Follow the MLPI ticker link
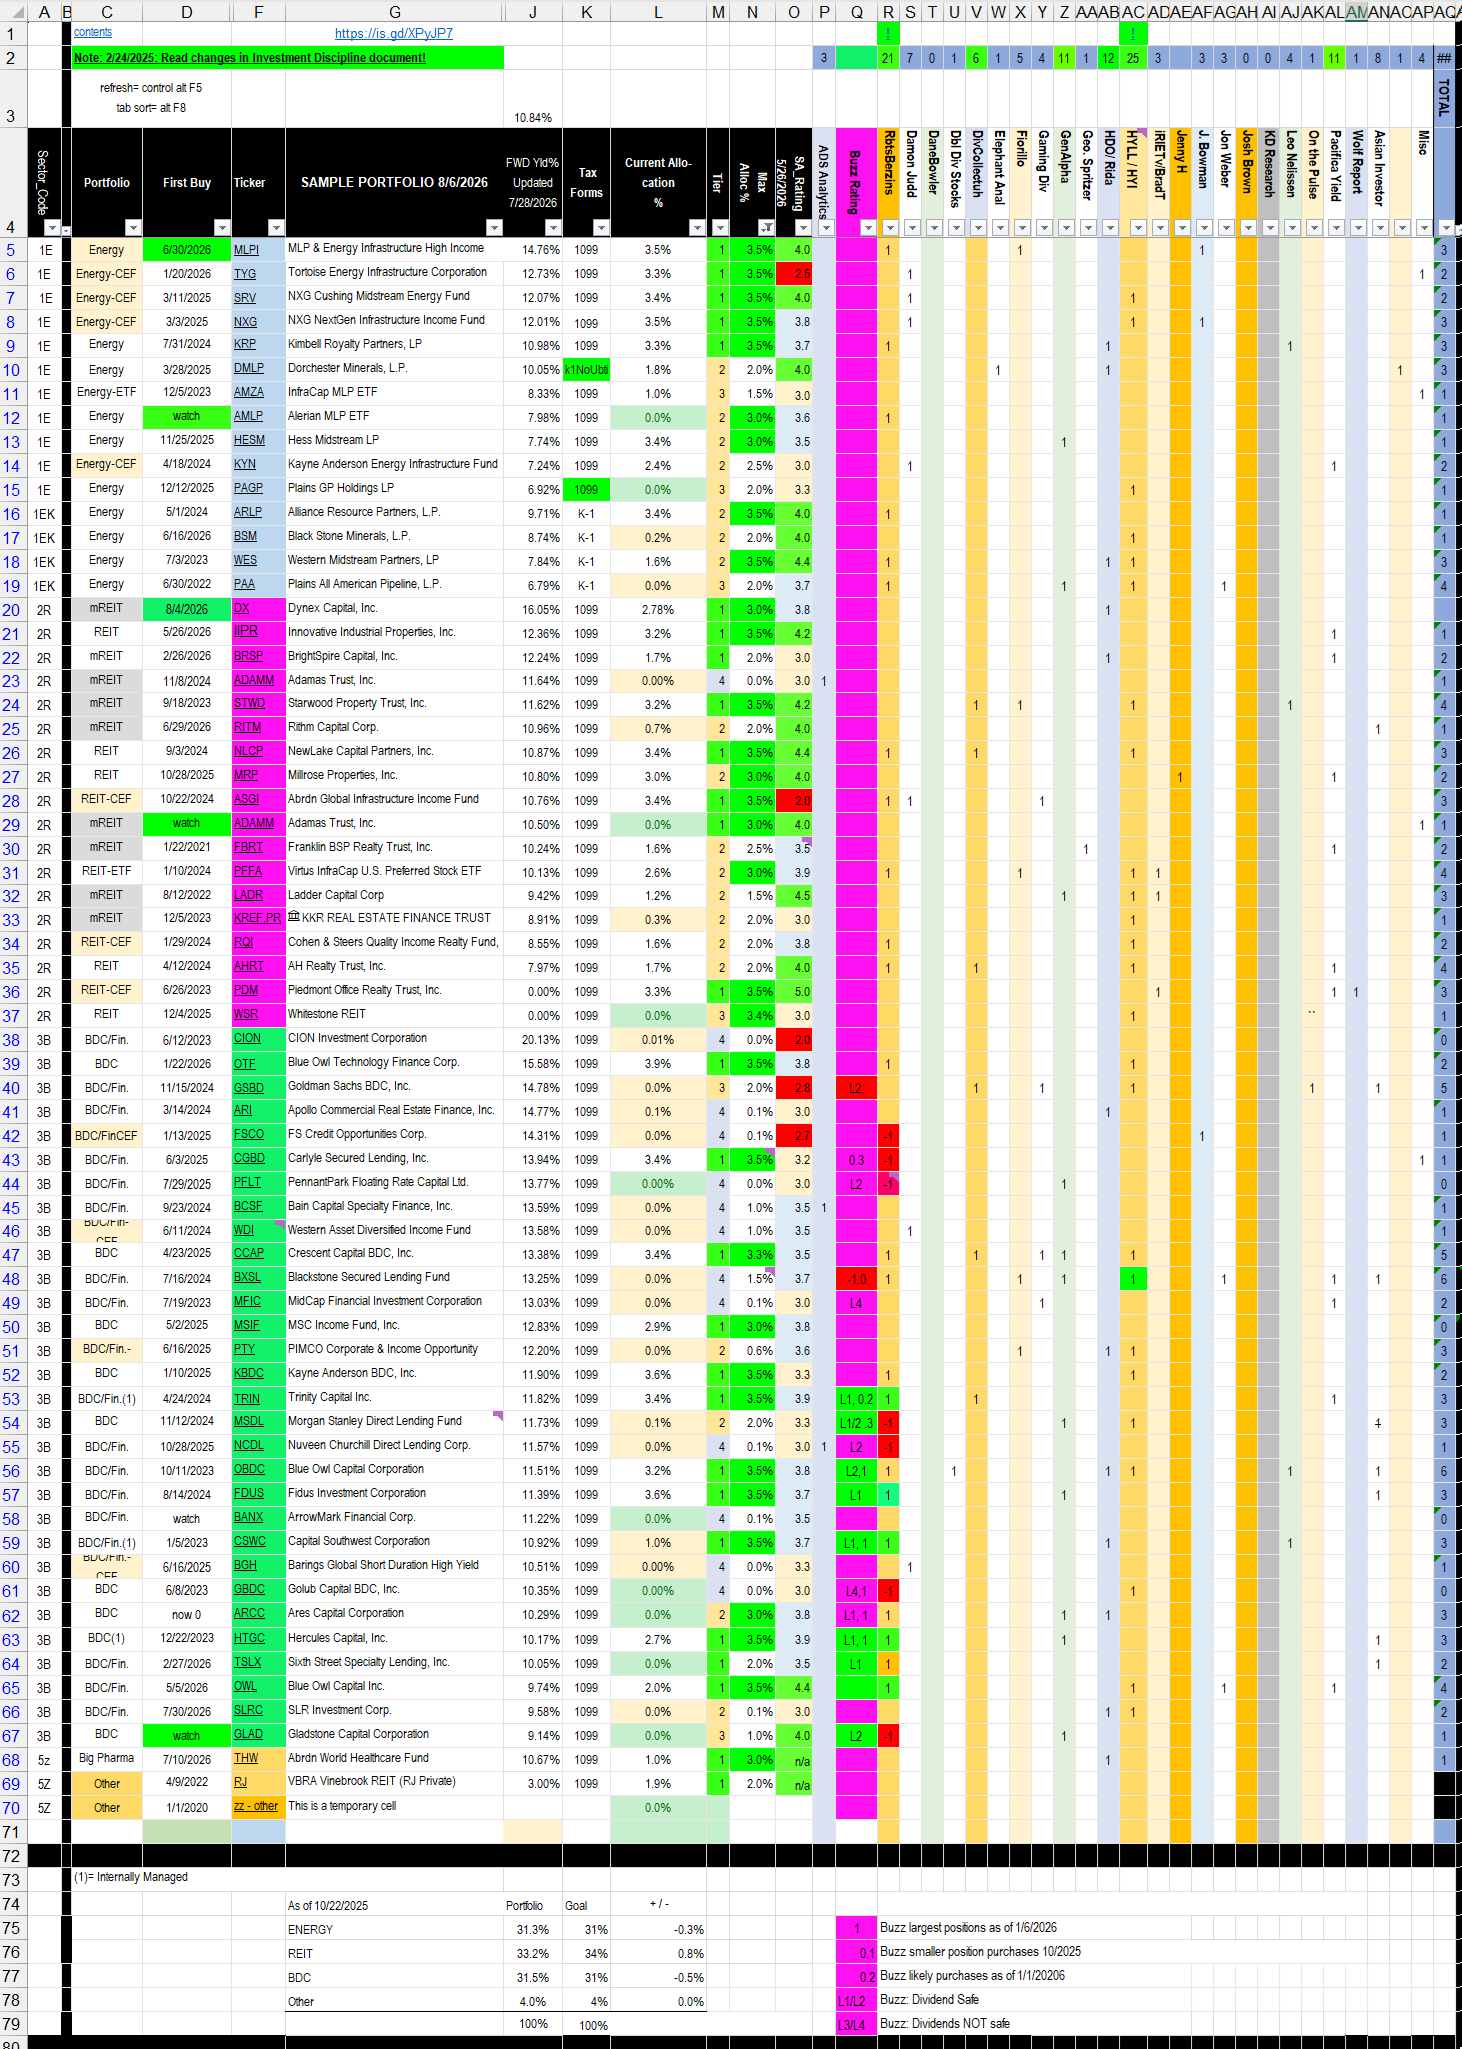Image resolution: width=1462 pixels, height=2049 pixels. (246, 250)
